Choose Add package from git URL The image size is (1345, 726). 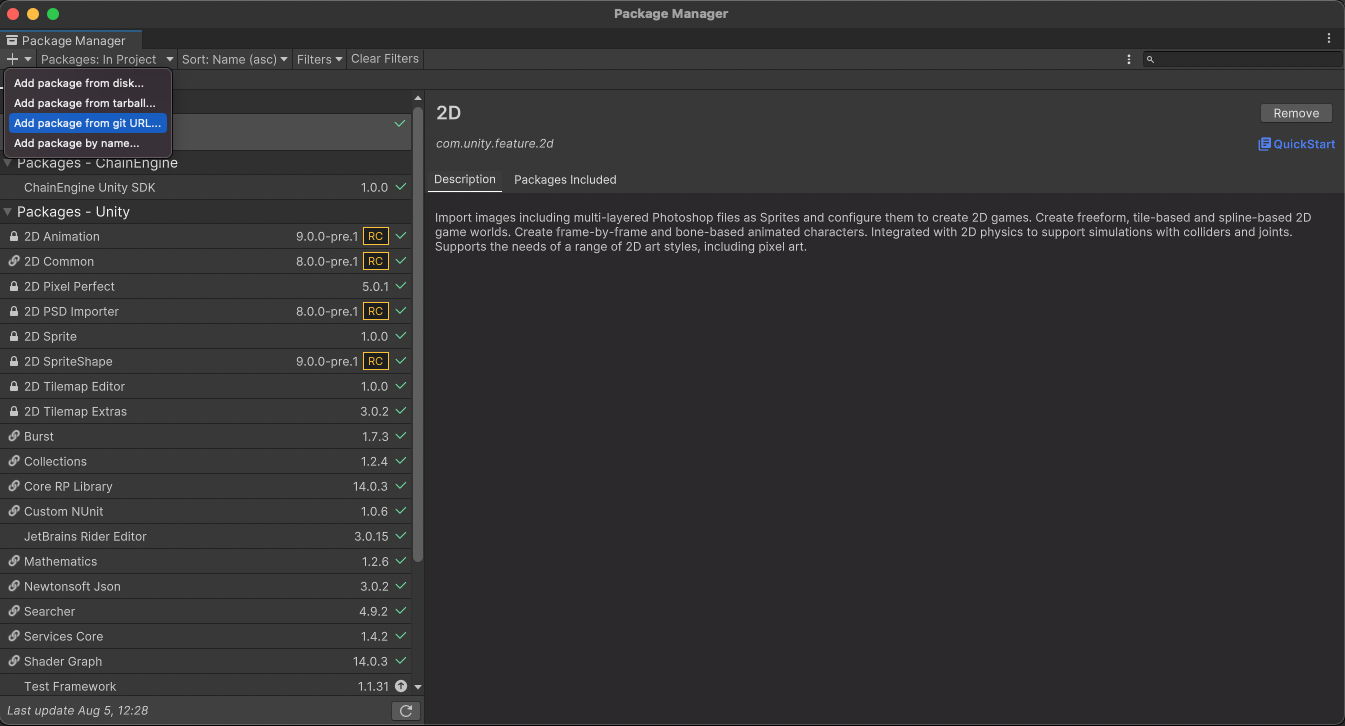point(87,123)
